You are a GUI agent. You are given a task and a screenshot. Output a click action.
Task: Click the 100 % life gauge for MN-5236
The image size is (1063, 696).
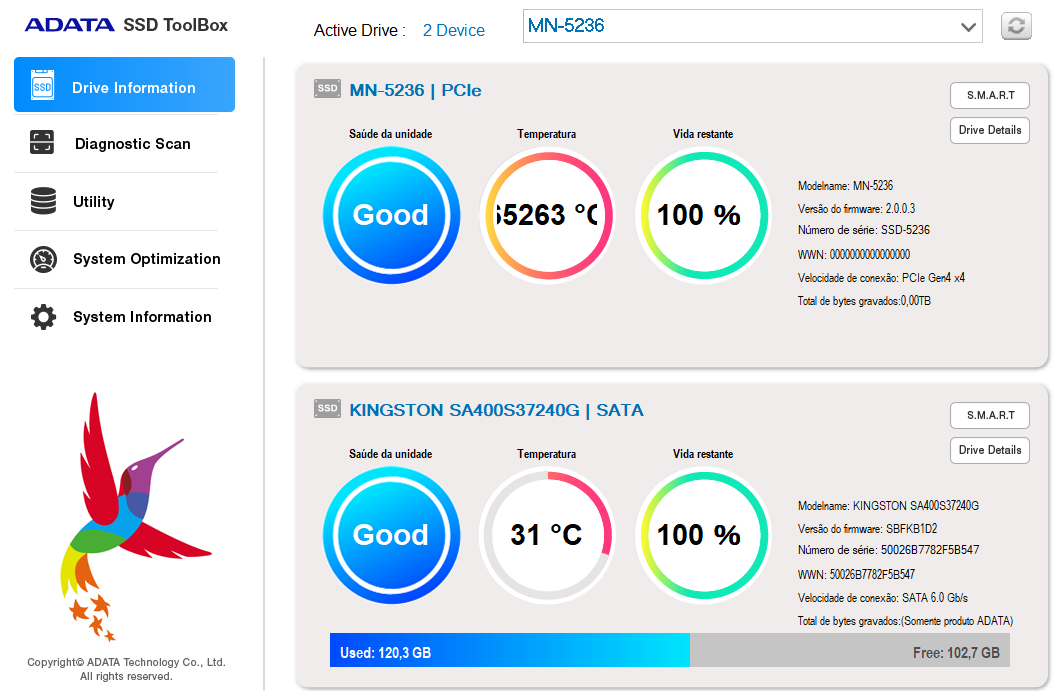pyautogui.click(x=703, y=215)
